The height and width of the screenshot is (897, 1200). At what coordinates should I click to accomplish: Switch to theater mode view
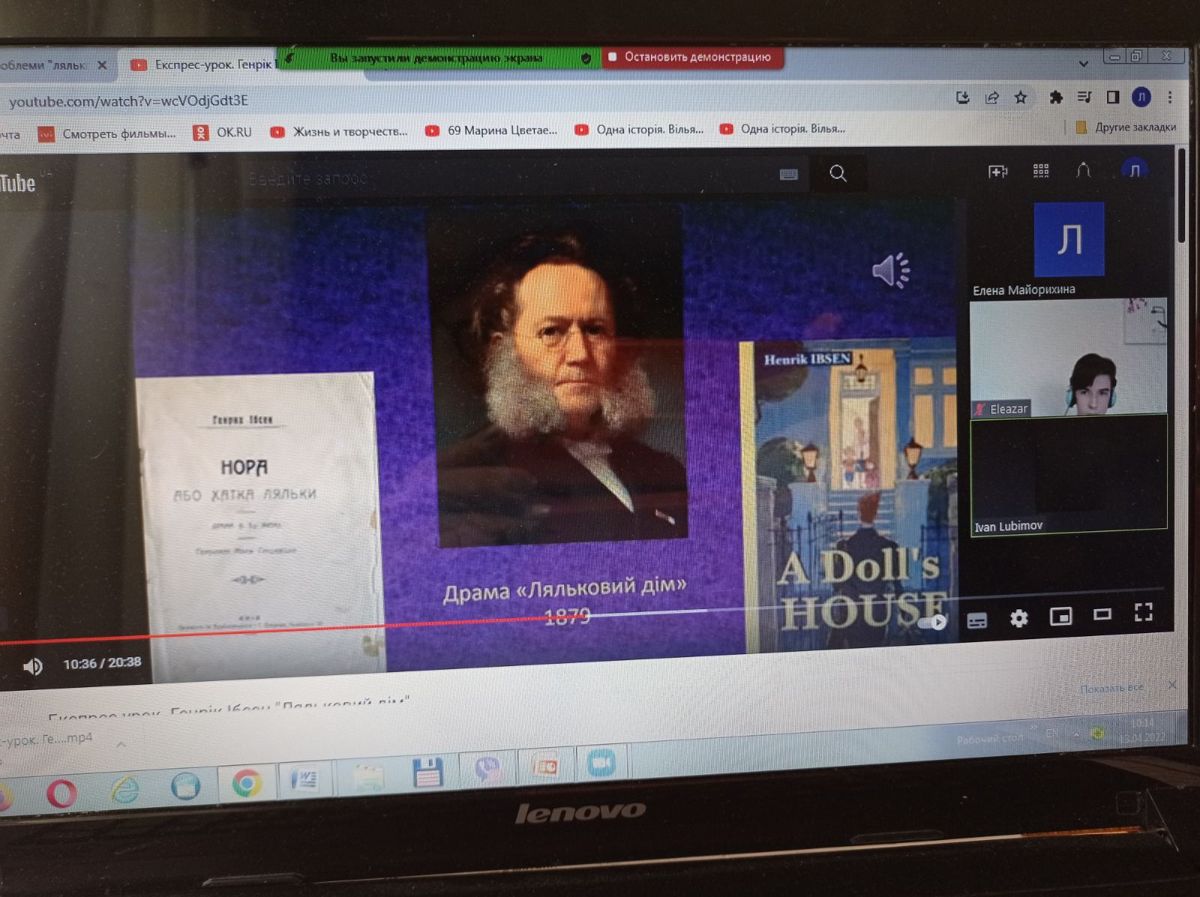(x=1102, y=615)
